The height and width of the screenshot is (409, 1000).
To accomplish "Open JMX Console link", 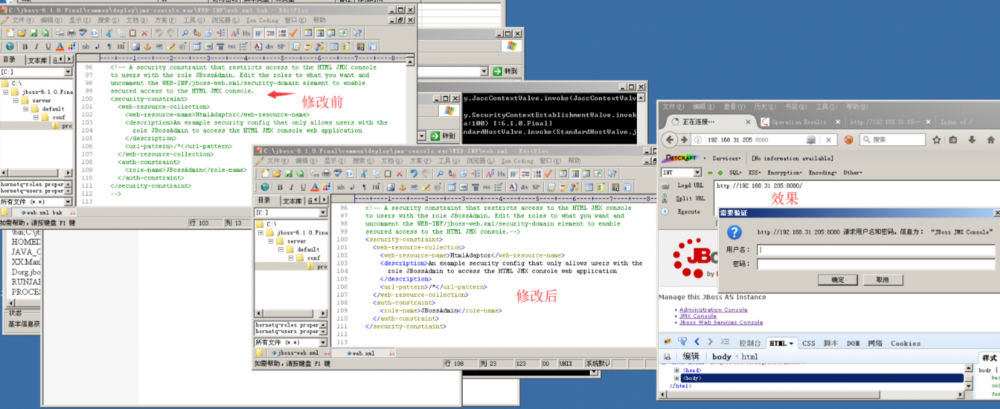I will point(698,316).
